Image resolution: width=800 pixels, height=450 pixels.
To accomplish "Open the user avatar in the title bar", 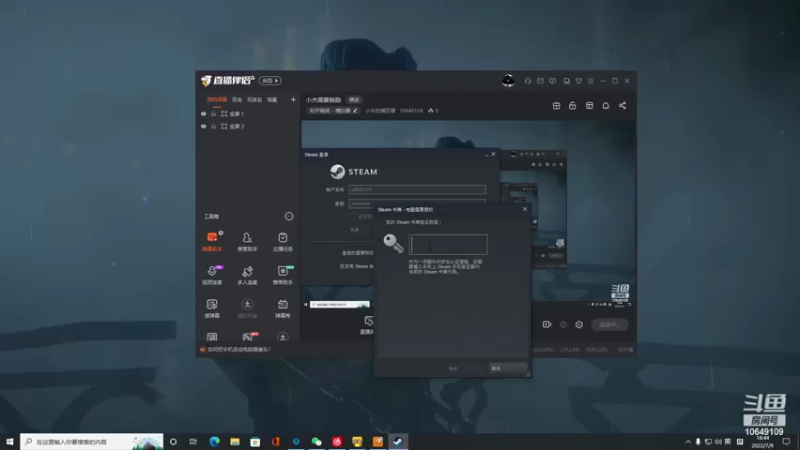I will [x=508, y=81].
